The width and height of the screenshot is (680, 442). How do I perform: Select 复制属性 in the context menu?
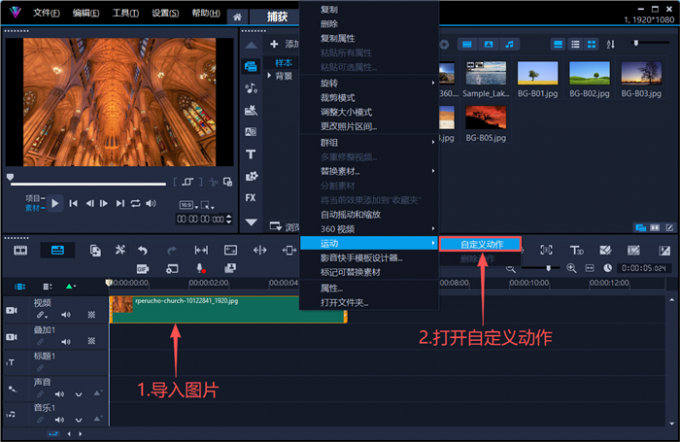pyautogui.click(x=337, y=38)
